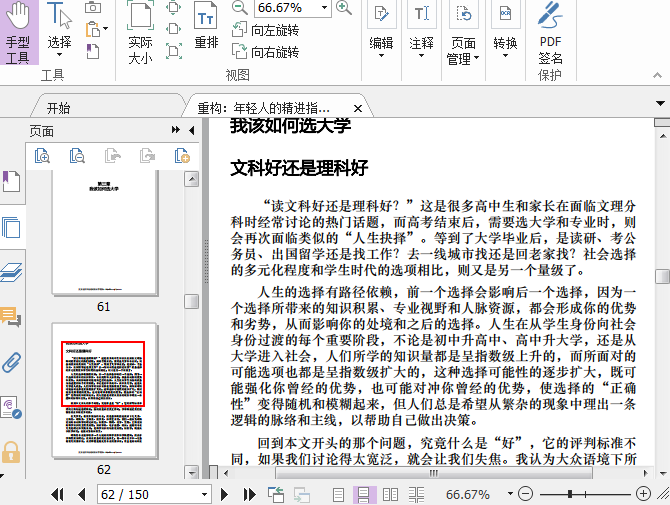
Task: Open the Page Management (页面管理) menu
Action: 463,33
